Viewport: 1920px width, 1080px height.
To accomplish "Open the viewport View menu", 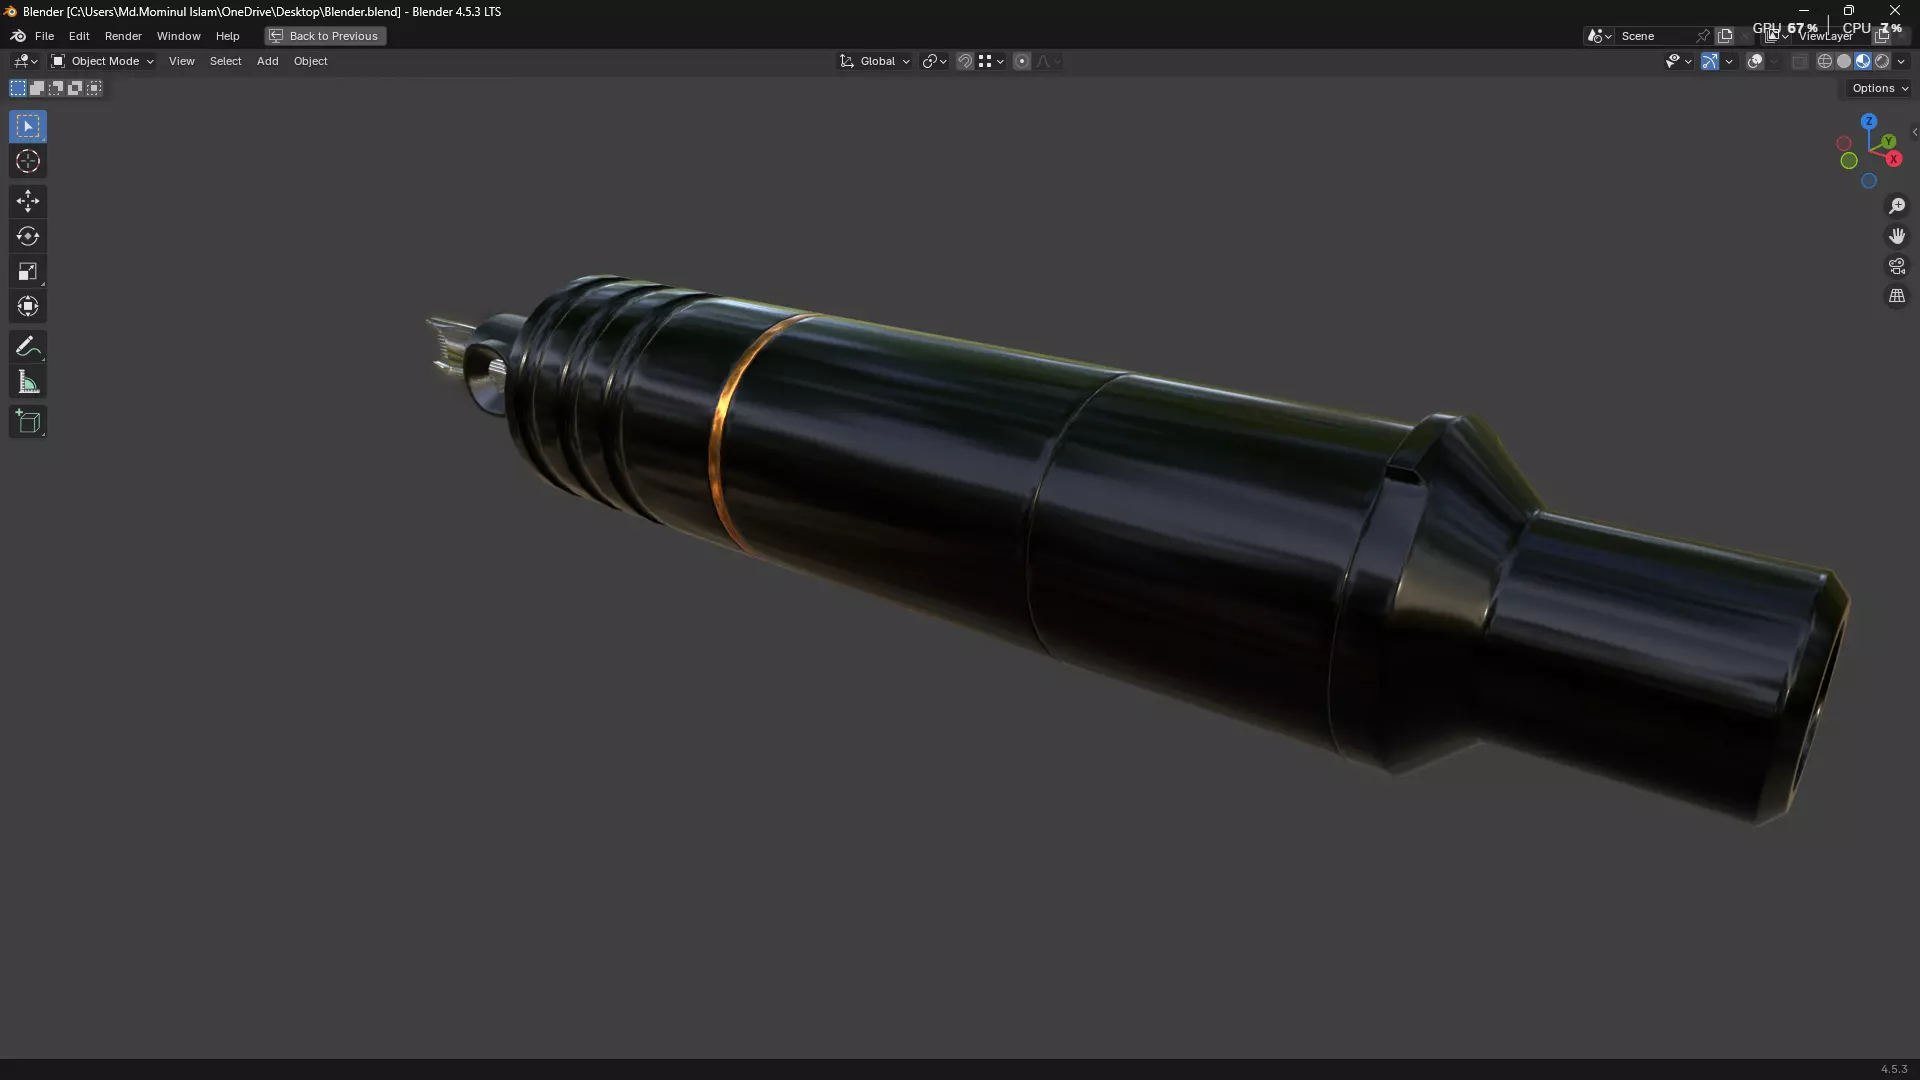I will 182,62.
